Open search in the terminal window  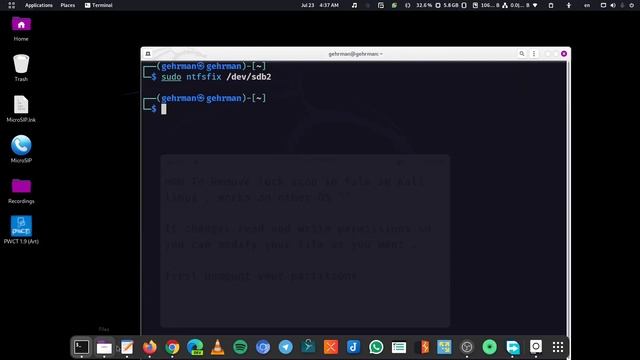click(522, 54)
